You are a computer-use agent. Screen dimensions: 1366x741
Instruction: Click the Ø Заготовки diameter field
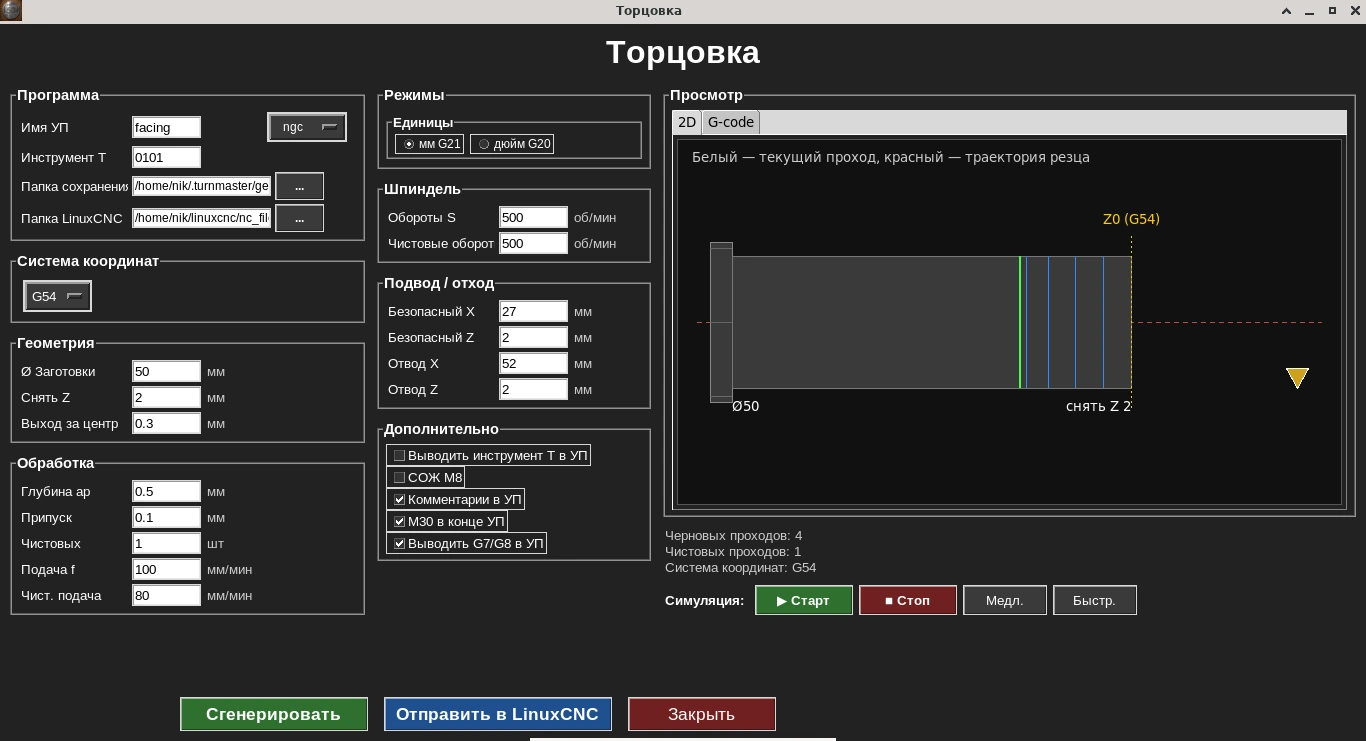[167, 371]
